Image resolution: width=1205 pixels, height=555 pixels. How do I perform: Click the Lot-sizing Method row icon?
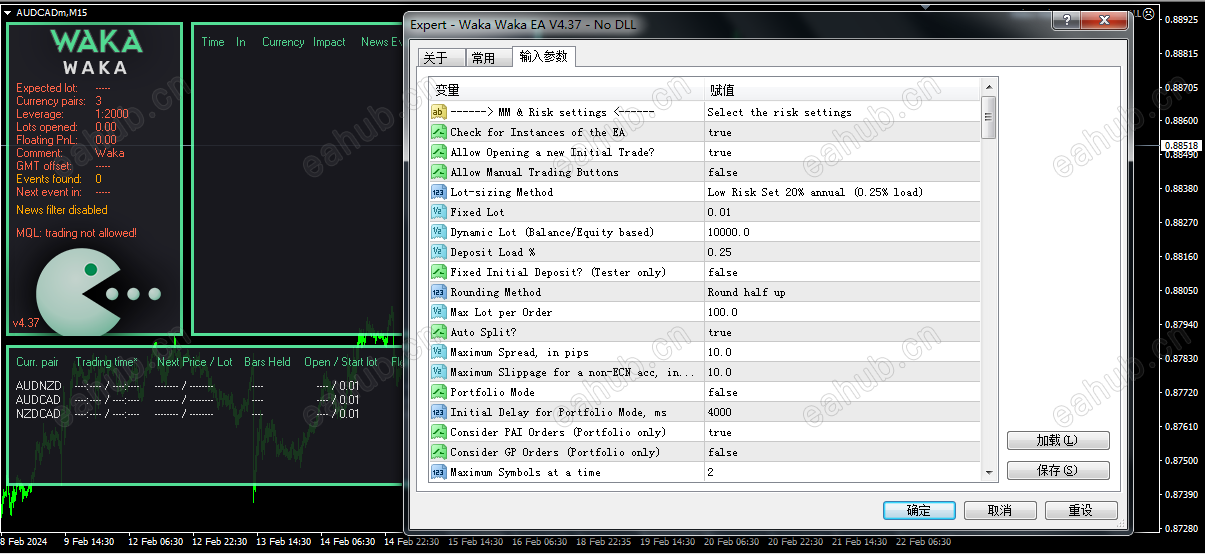[438, 192]
